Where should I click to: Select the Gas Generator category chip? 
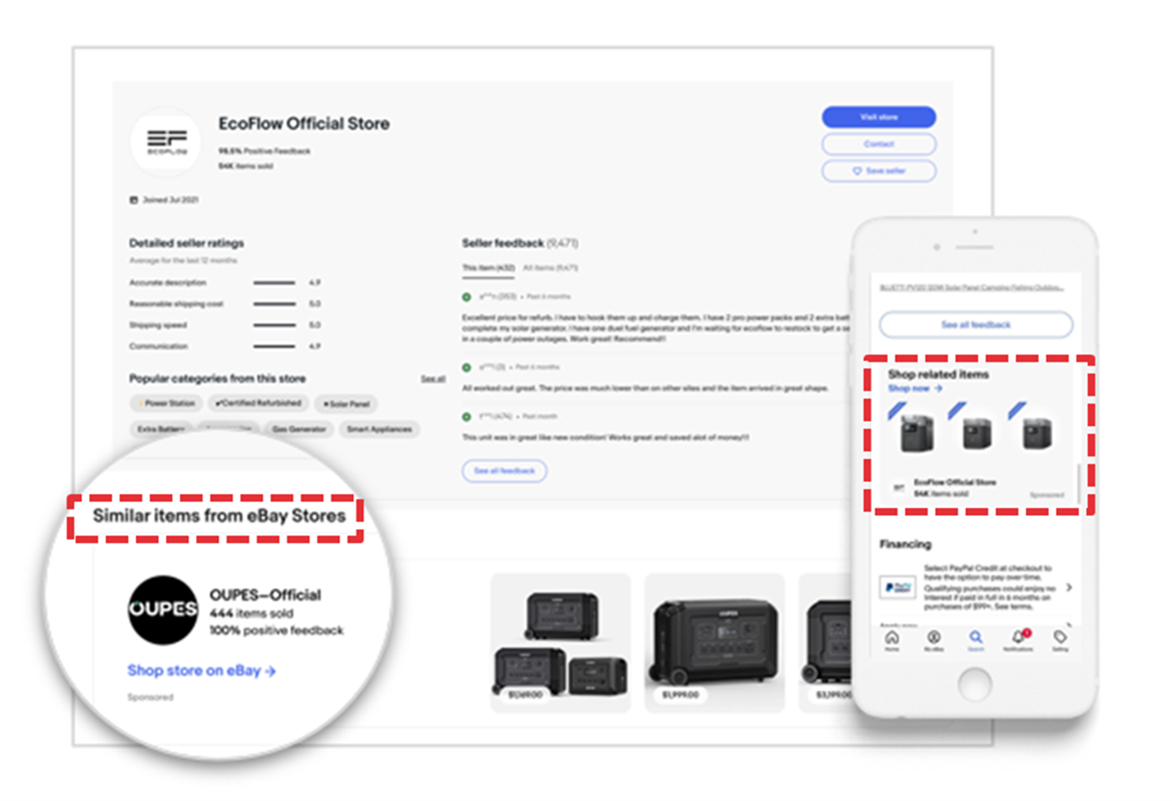pyautogui.click(x=299, y=430)
